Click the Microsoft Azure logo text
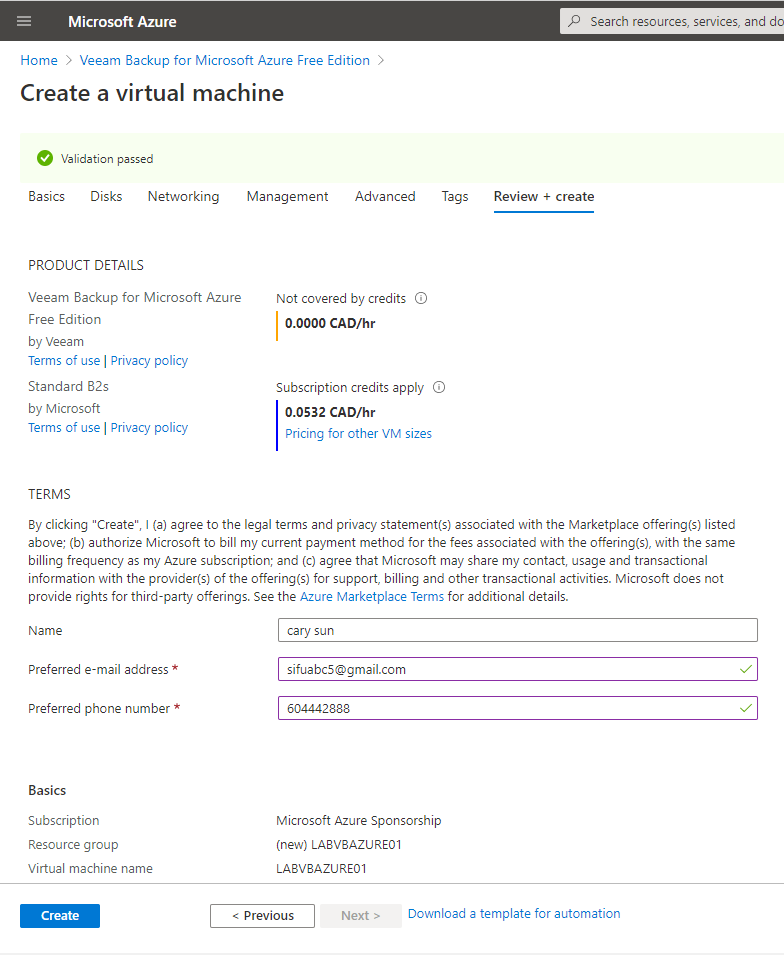Image resolution: width=784 pixels, height=955 pixels. pyautogui.click(x=122, y=22)
